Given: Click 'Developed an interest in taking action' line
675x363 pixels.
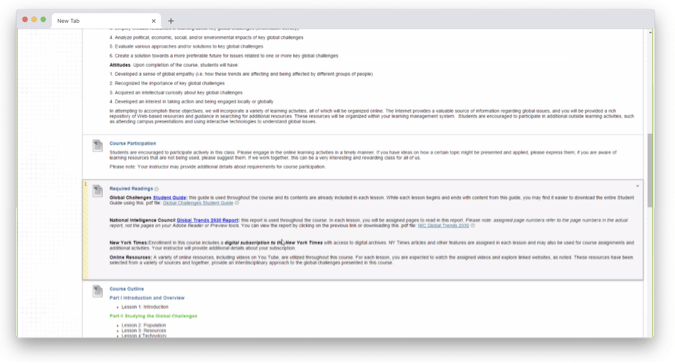Looking at the screenshot, I should [192, 102].
